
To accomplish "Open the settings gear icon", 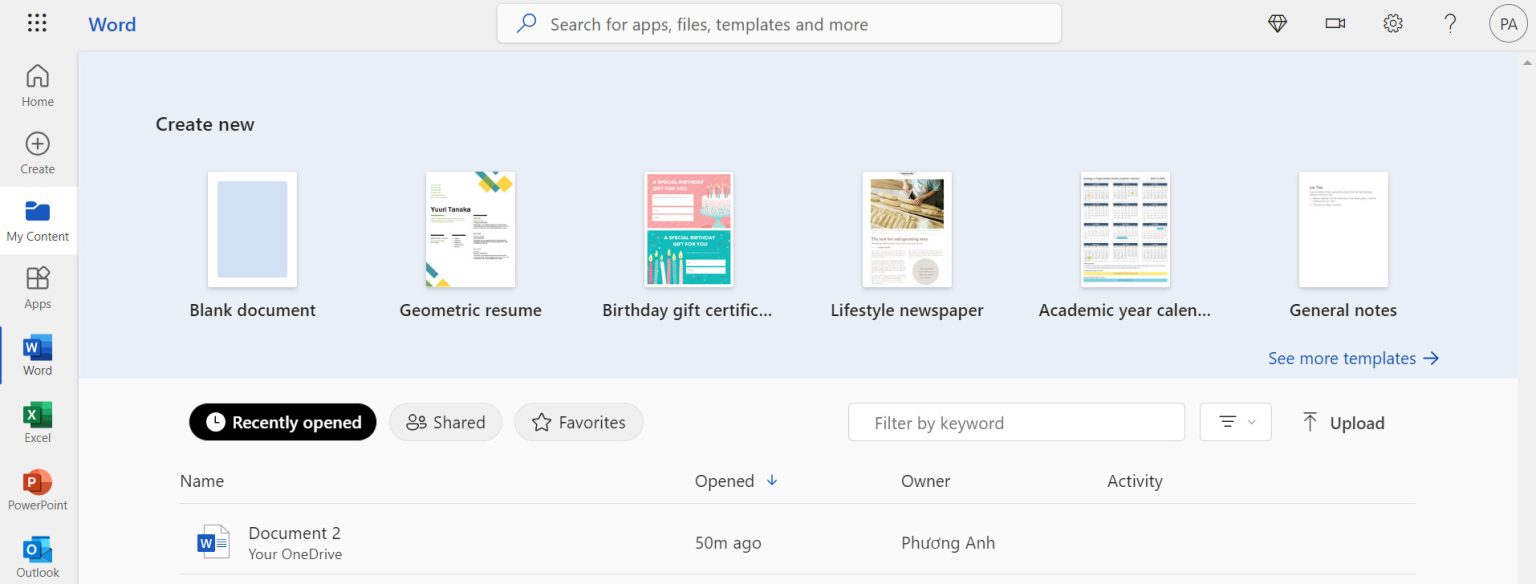I will coord(1392,24).
